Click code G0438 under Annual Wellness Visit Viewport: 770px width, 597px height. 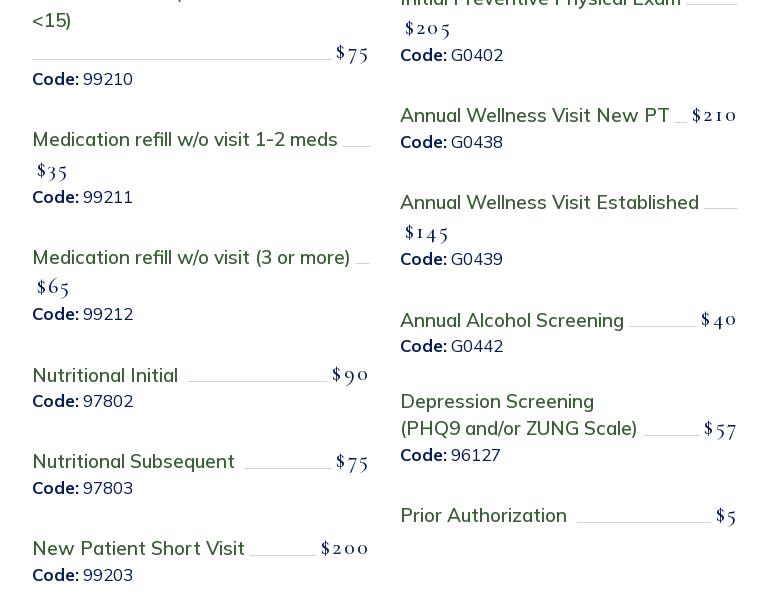476,142
